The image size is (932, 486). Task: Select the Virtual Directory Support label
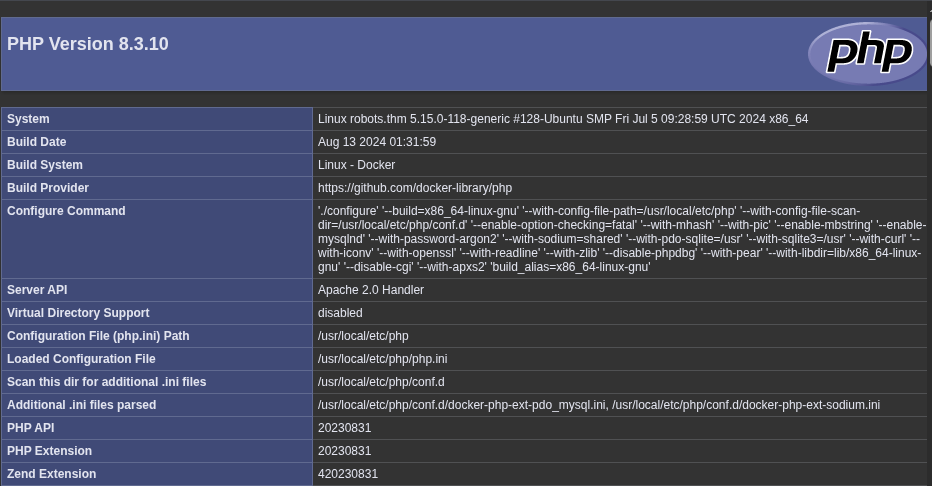[78, 313]
